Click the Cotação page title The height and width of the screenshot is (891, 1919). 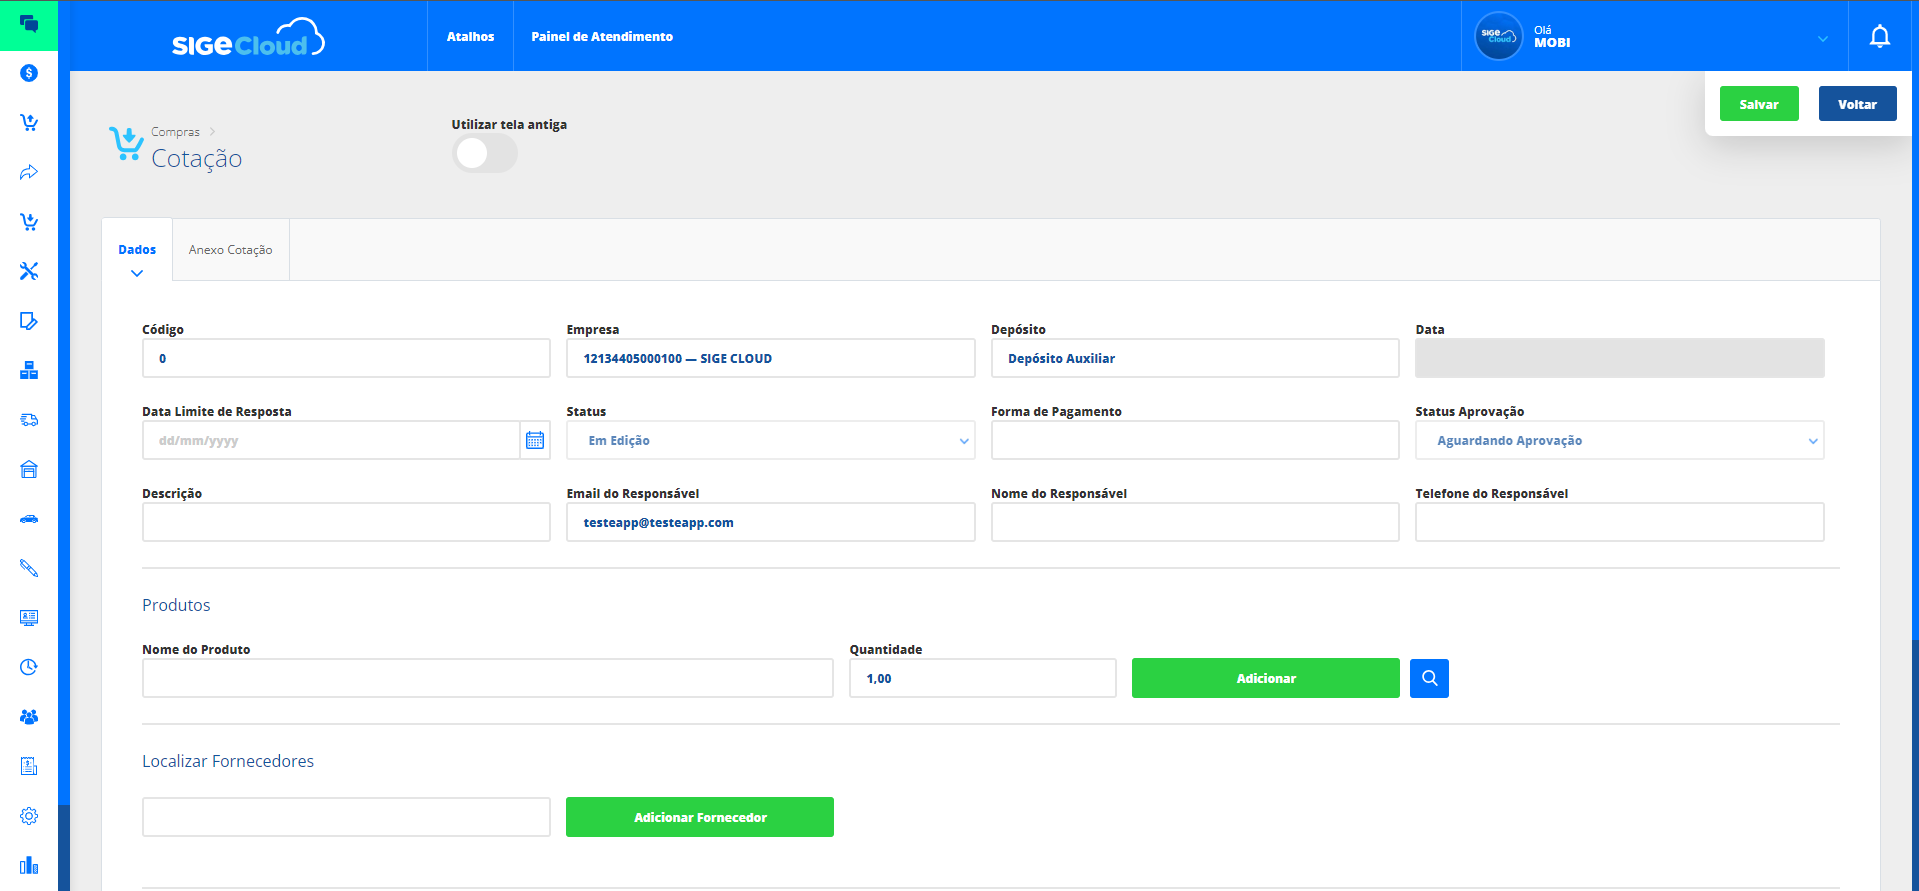[x=197, y=159]
